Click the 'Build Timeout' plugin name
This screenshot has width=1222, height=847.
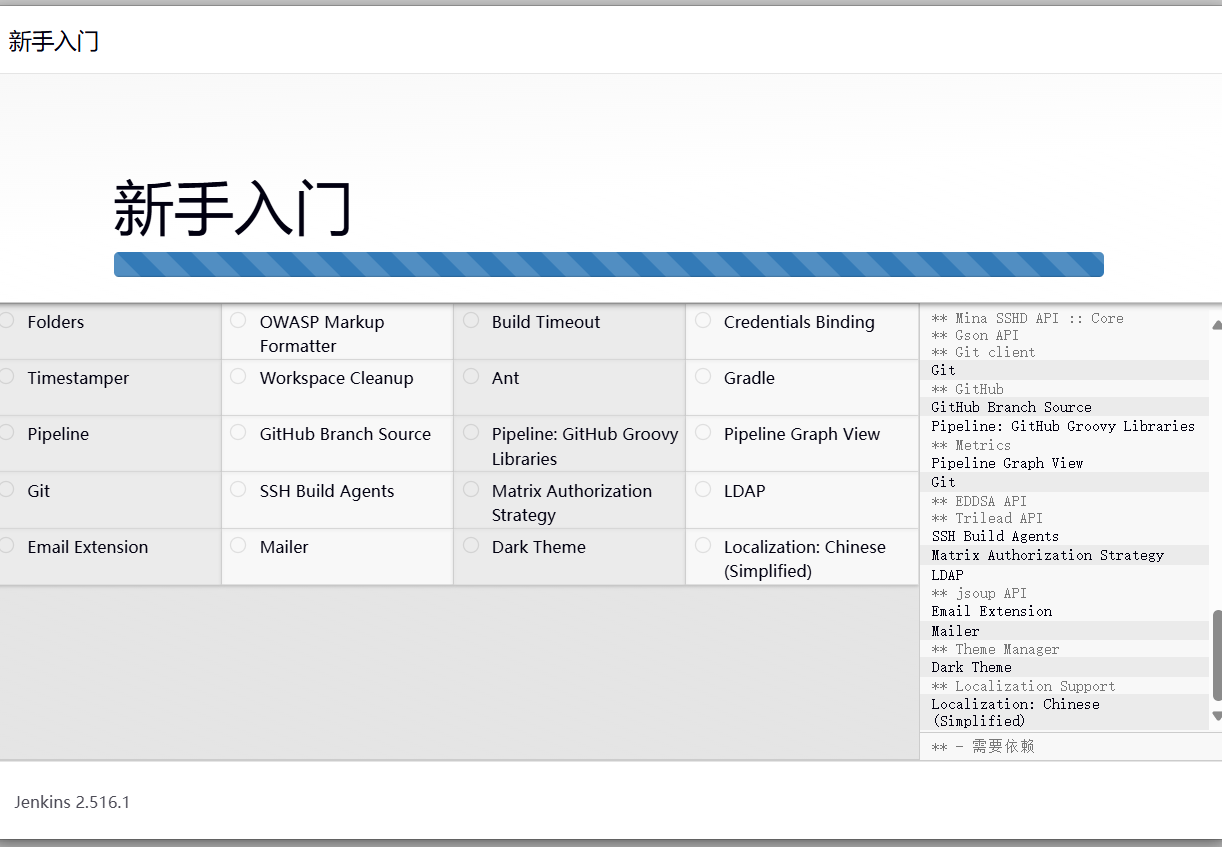546,322
